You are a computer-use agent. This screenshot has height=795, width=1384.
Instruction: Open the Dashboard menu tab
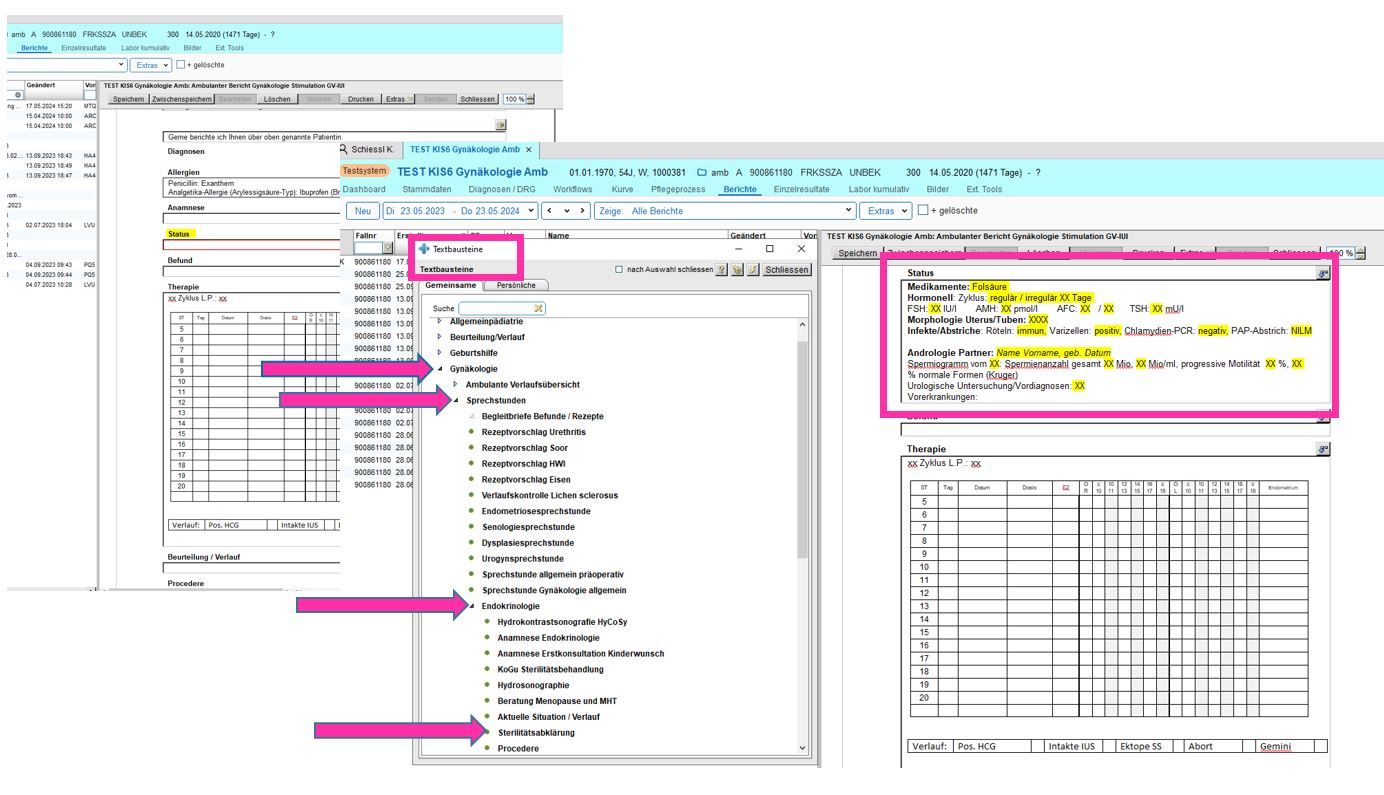pyautogui.click(x=364, y=189)
